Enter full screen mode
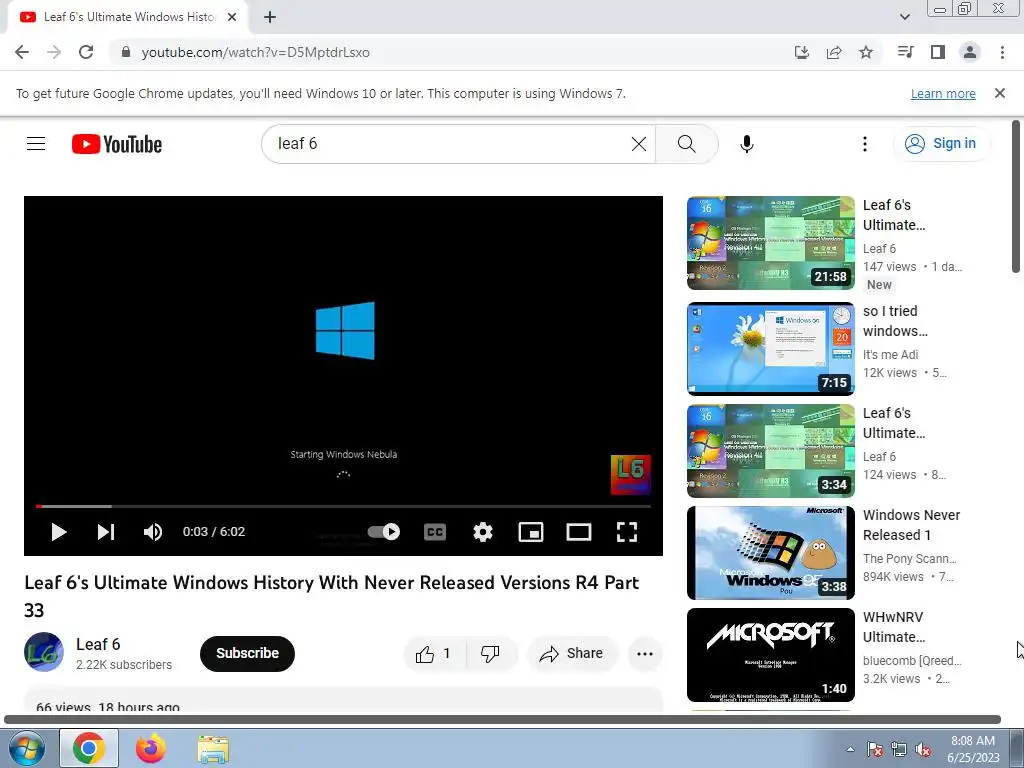The width and height of the screenshot is (1024, 768). [x=627, y=532]
